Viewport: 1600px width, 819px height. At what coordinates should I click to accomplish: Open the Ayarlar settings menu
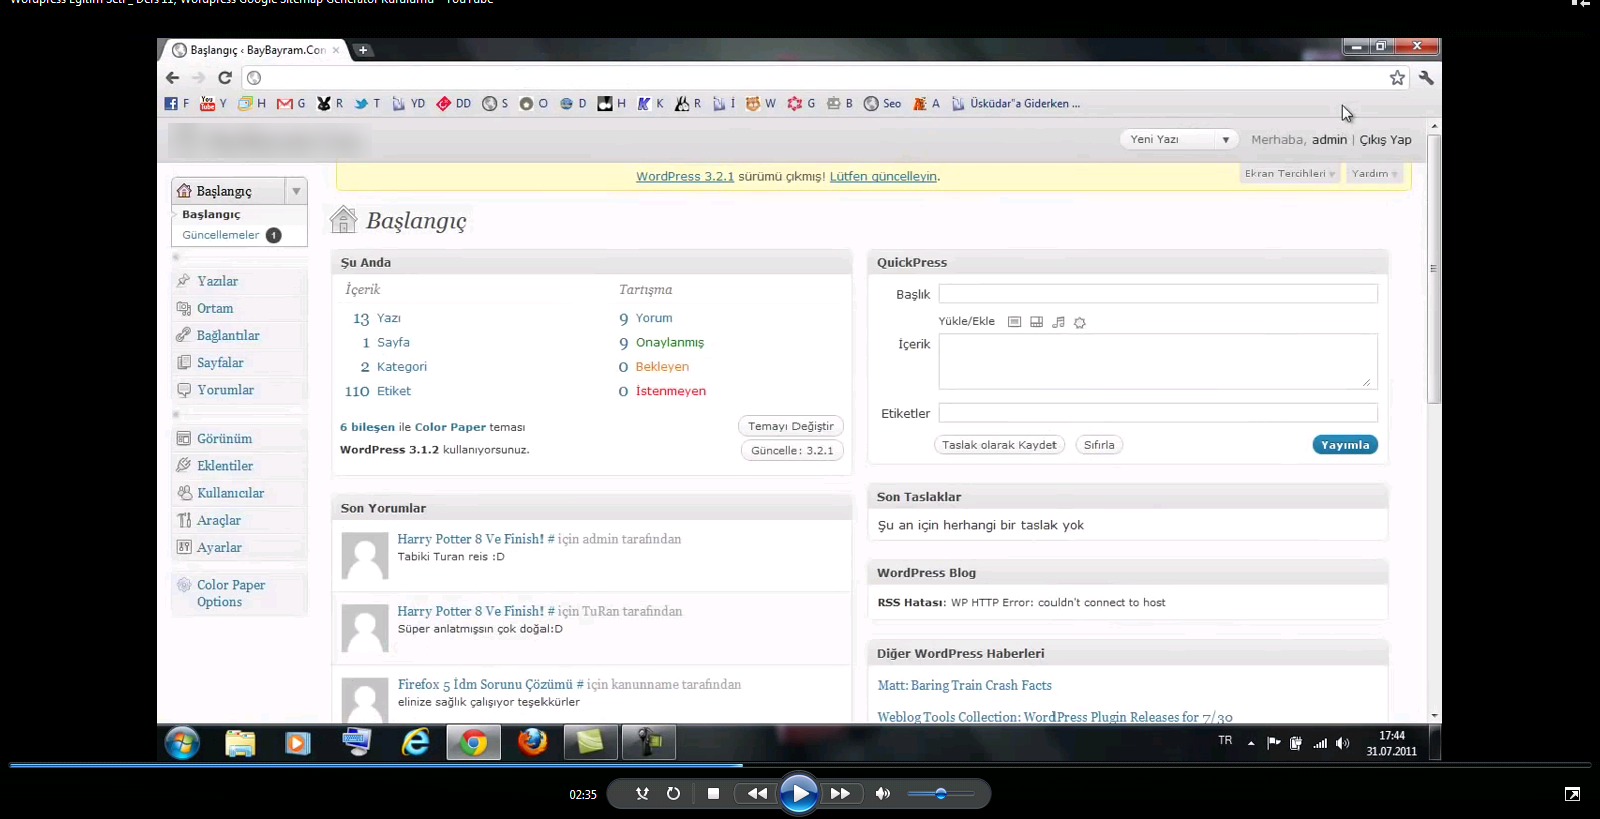pos(219,547)
